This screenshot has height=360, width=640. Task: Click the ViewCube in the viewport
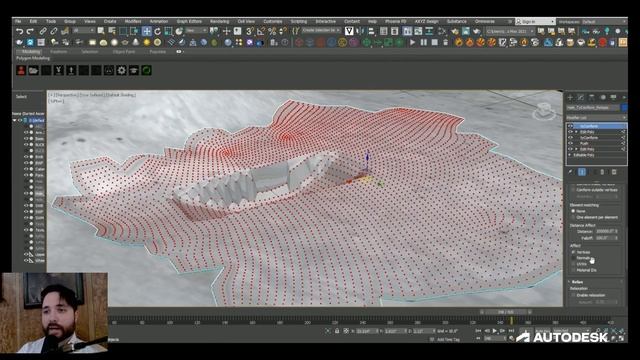pos(544,111)
